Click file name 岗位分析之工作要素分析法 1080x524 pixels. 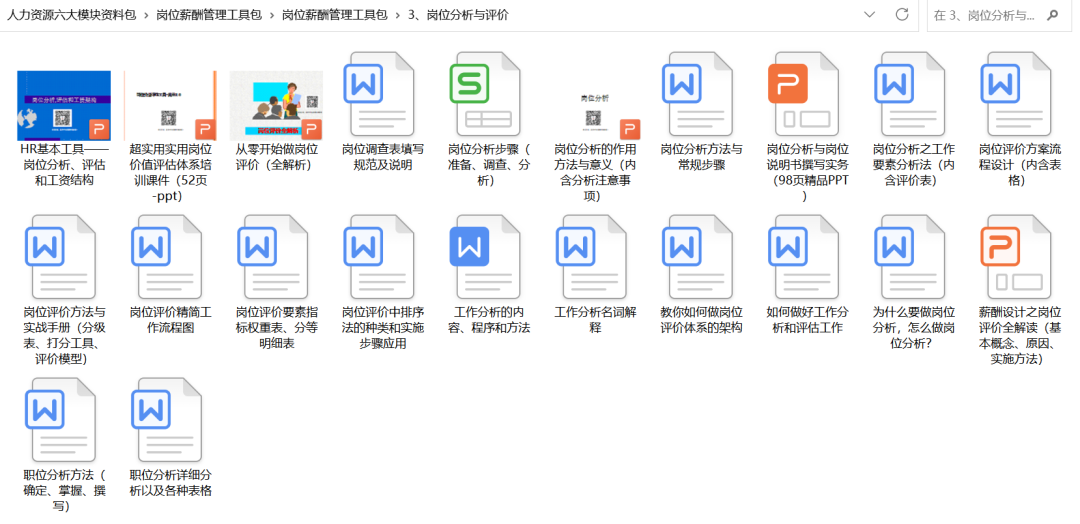point(913,165)
